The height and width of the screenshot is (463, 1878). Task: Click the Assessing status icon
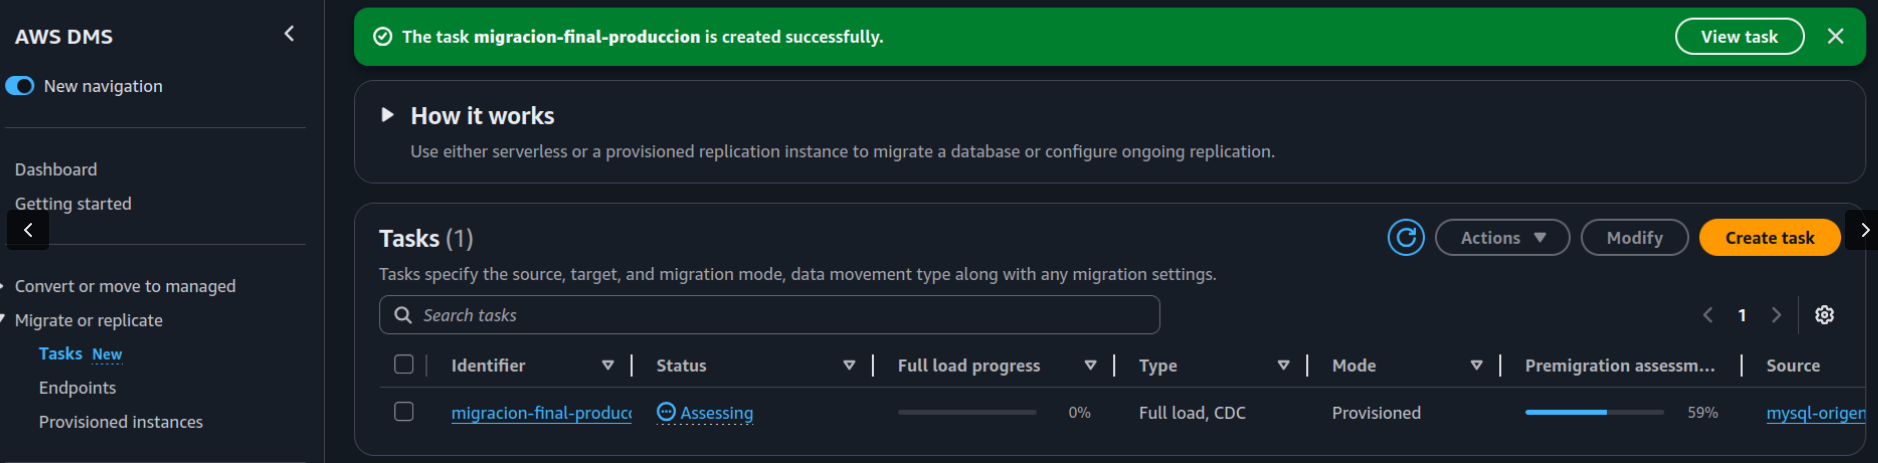pyautogui.click(x=666, y=412)
